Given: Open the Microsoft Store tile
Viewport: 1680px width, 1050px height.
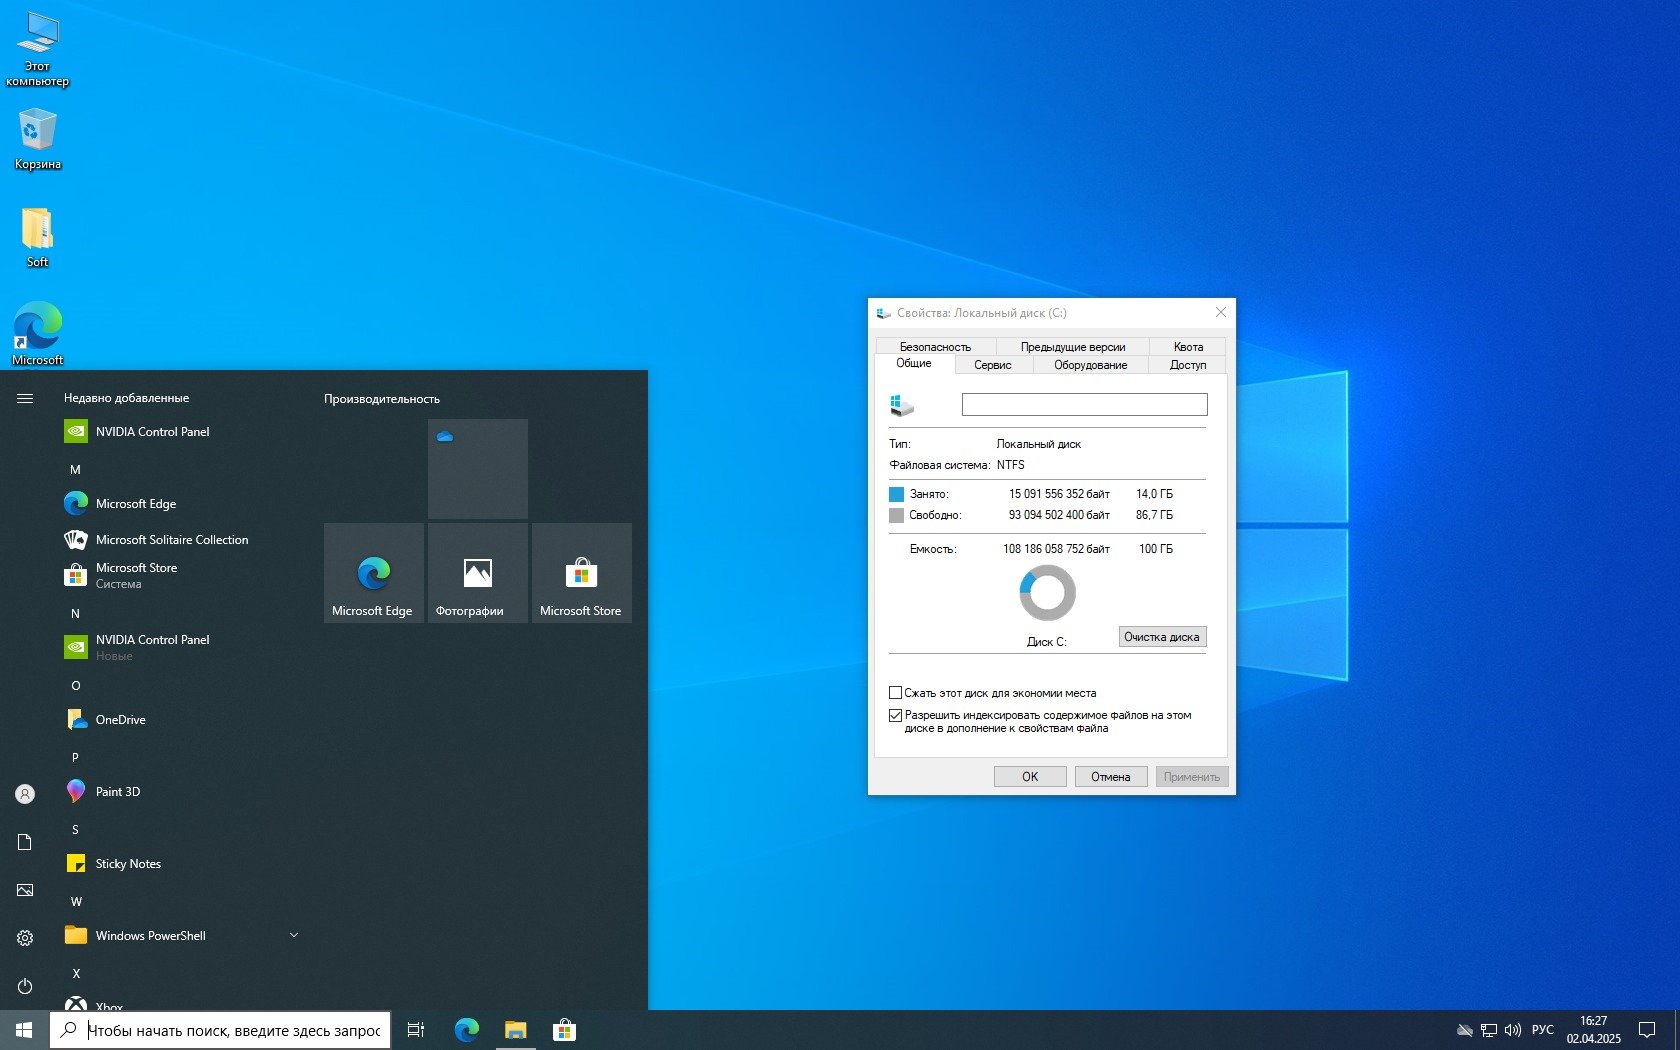Looking at the screenshot, I should coord(581,573).
